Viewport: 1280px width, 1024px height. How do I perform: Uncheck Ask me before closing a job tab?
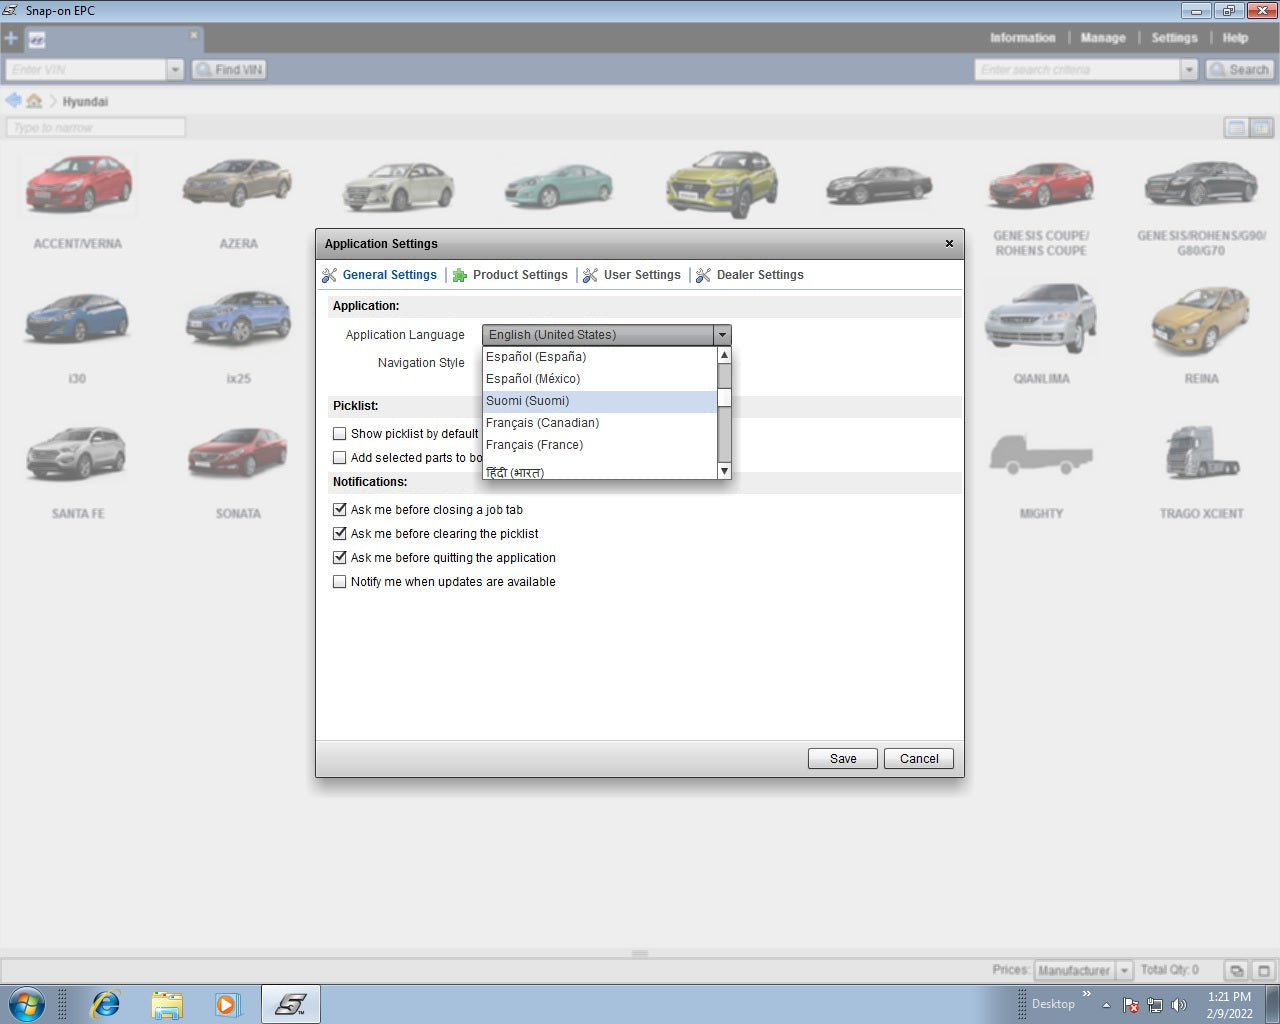339,510
